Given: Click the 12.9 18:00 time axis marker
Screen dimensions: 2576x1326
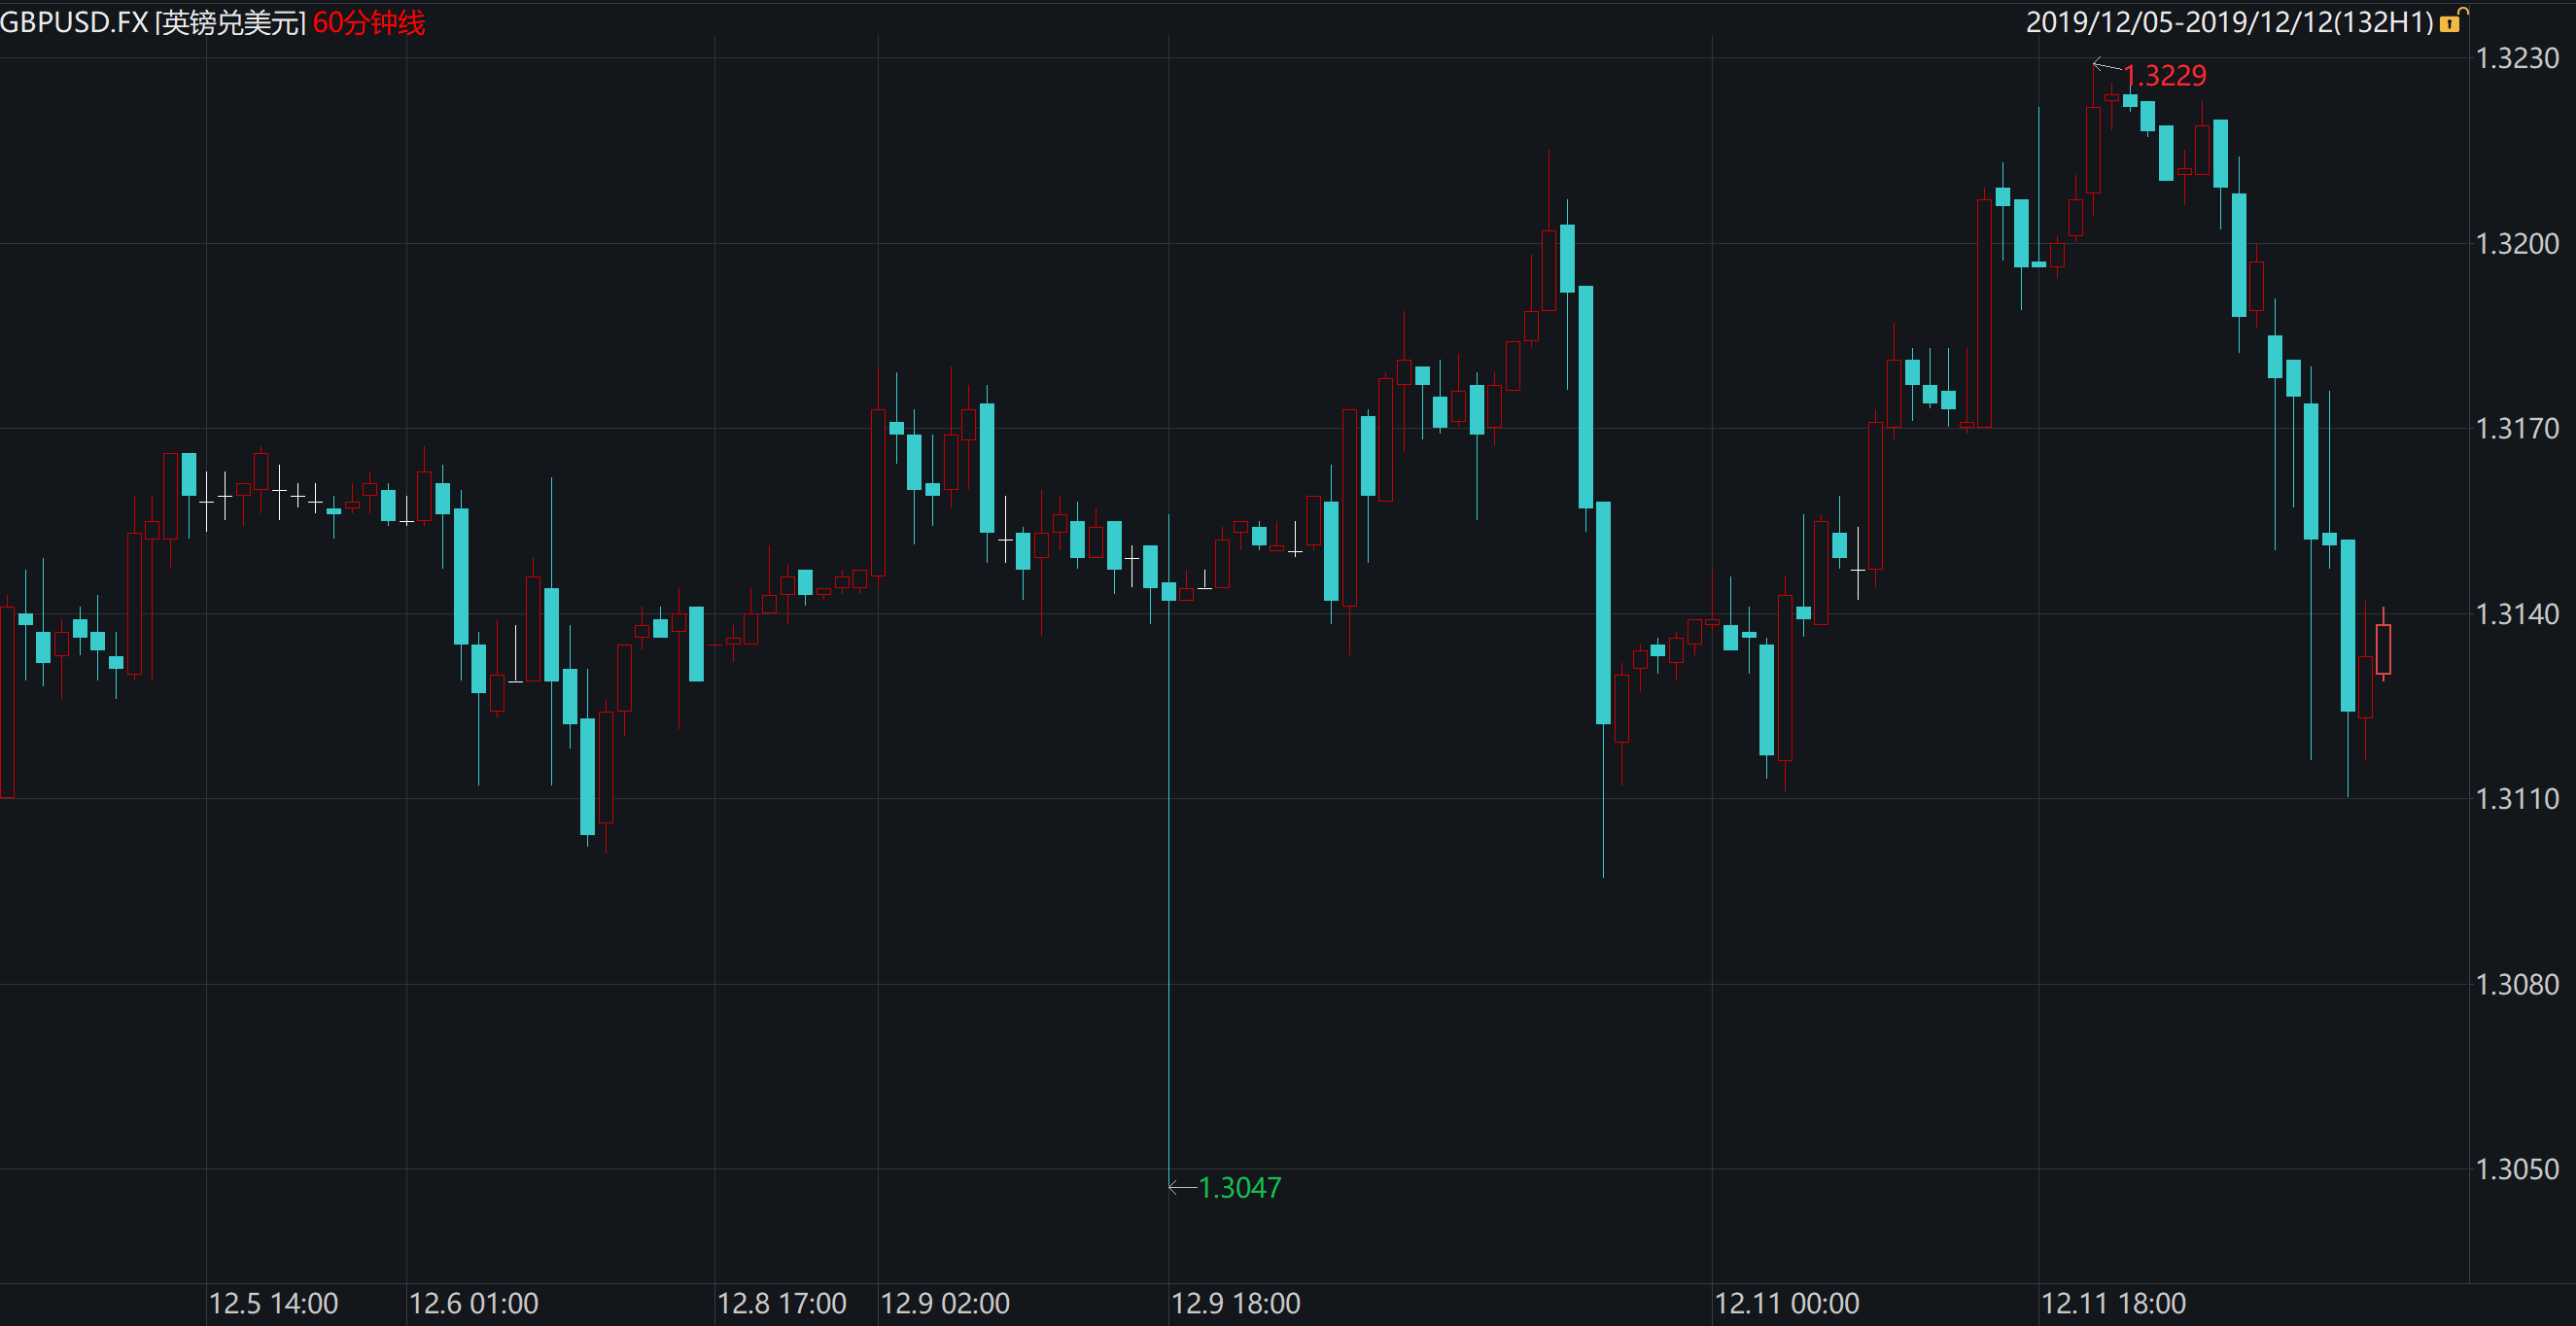Looking at the screenshot, I should [x=1235, y=1304].
